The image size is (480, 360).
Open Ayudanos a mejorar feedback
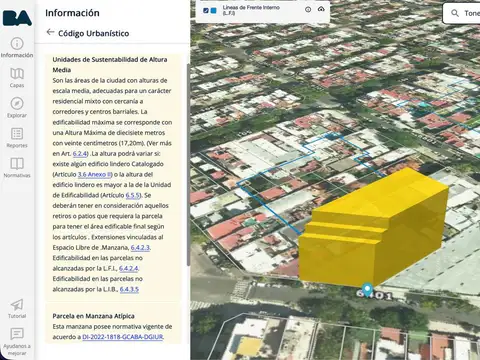[17, 342]
